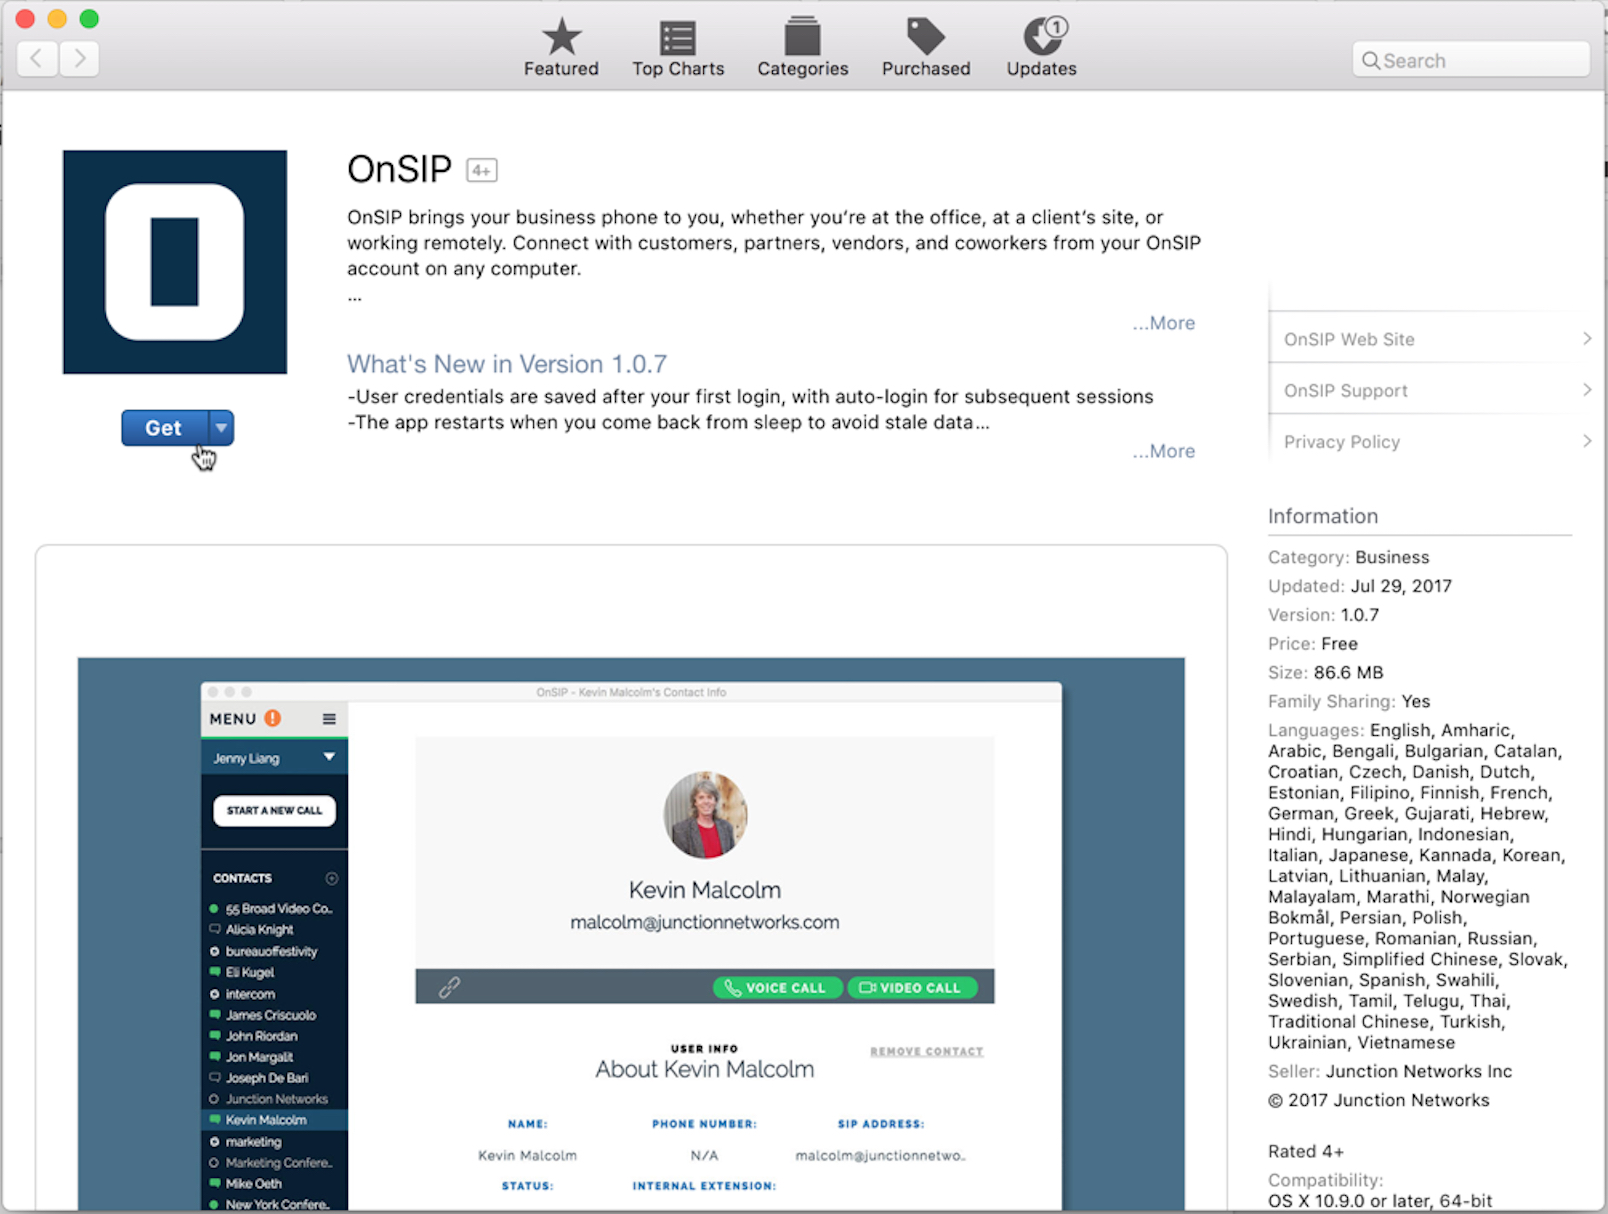Screen dimensions: 1608x1214
Task: Open the Privacy Policy link
Action: click(x=1342, y=442)
